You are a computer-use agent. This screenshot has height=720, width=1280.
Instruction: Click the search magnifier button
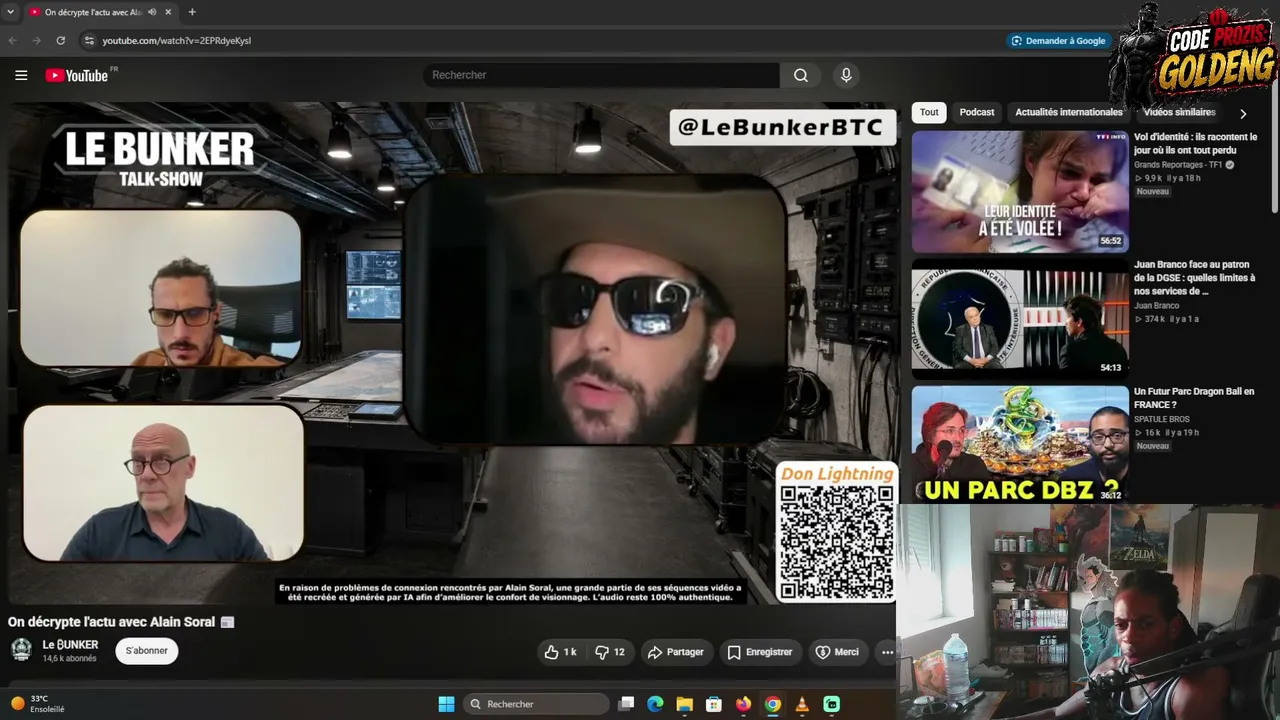click(x=801, y=75)
